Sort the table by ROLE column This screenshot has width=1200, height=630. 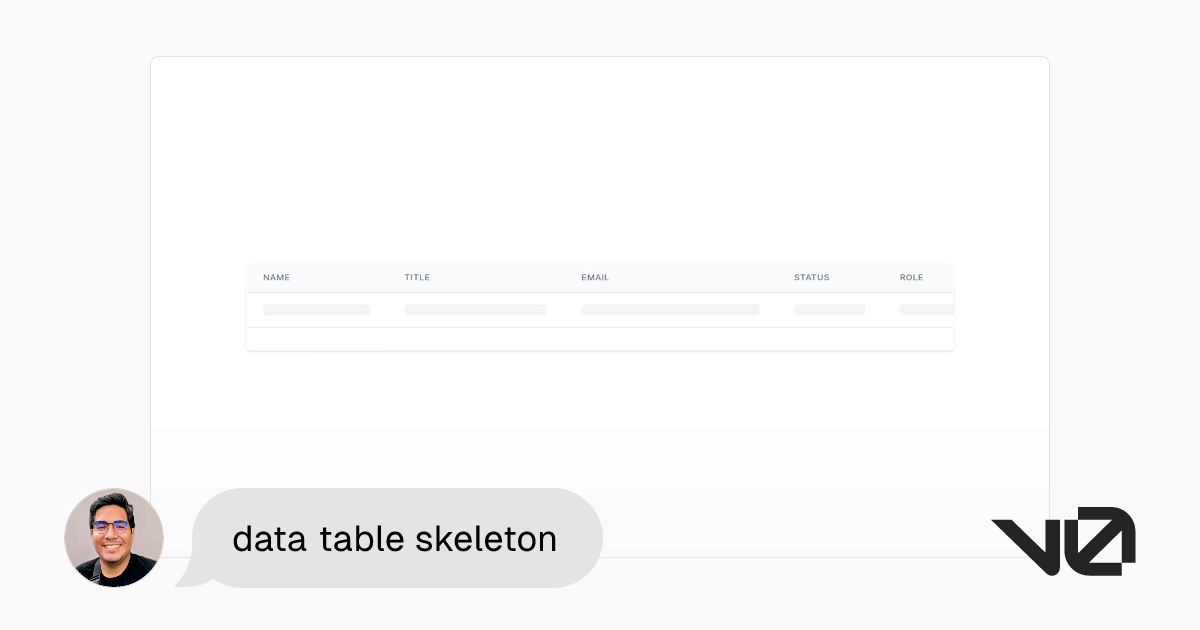[911, 277]
